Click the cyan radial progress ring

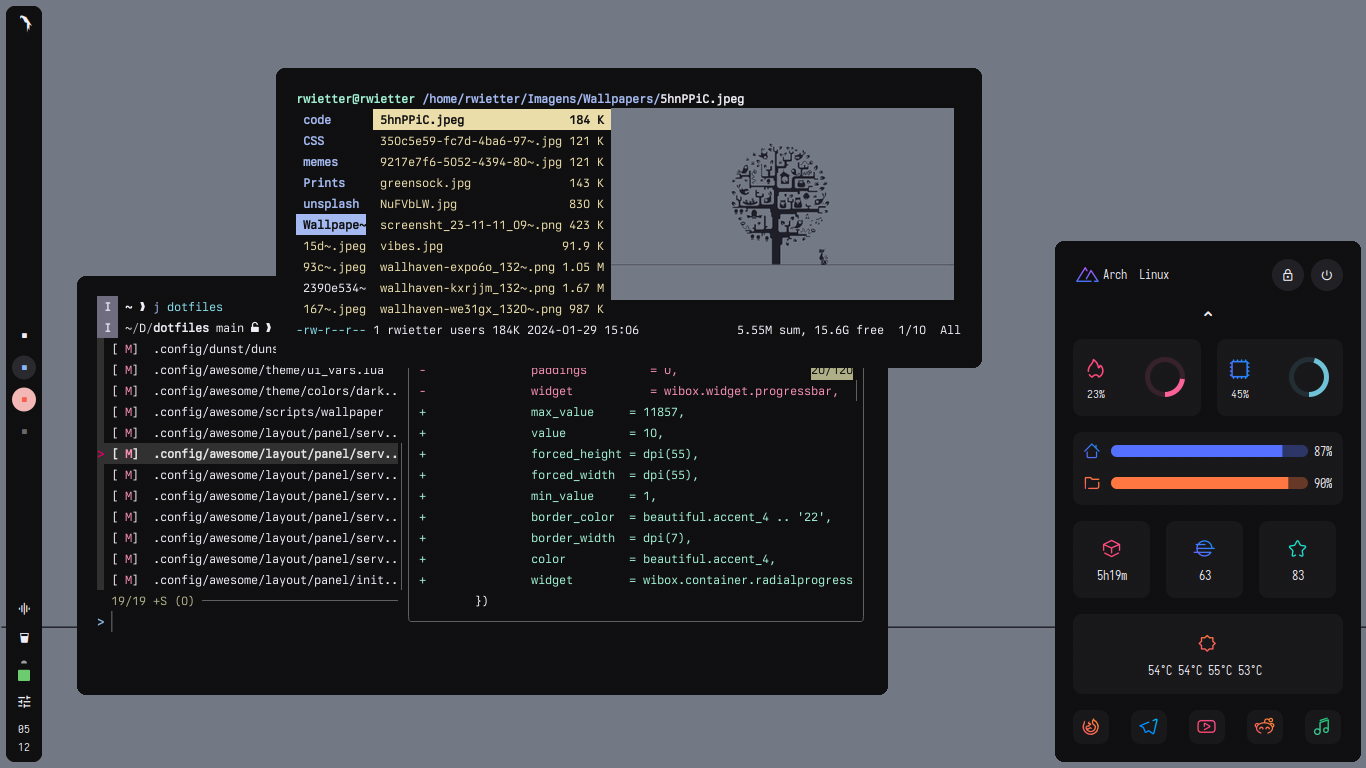(1308, 377)
